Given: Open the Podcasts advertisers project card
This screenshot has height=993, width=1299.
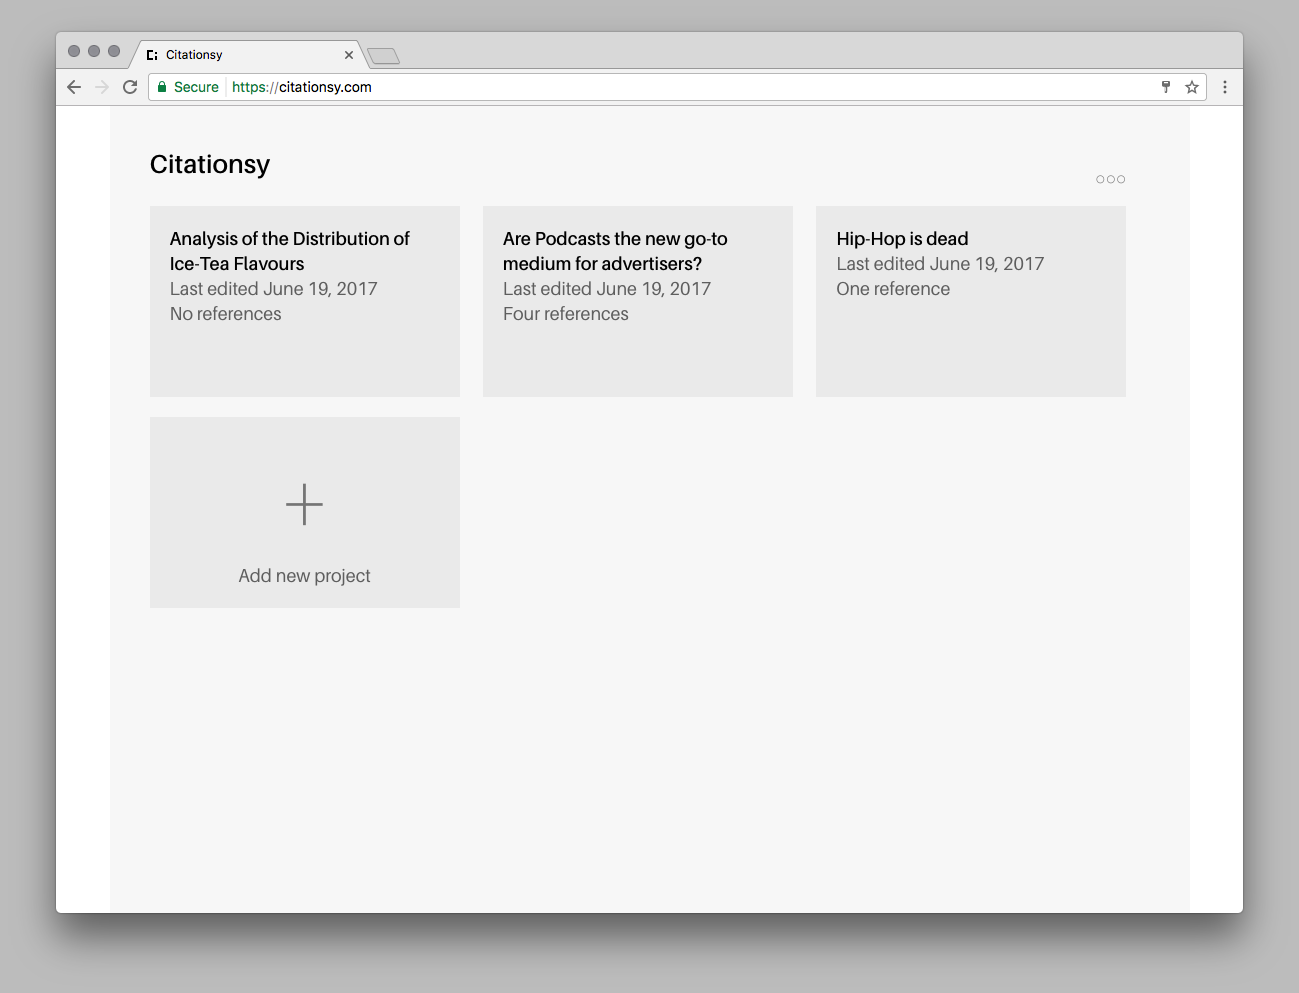Looking at the screenshot, I should click(638, 301).
